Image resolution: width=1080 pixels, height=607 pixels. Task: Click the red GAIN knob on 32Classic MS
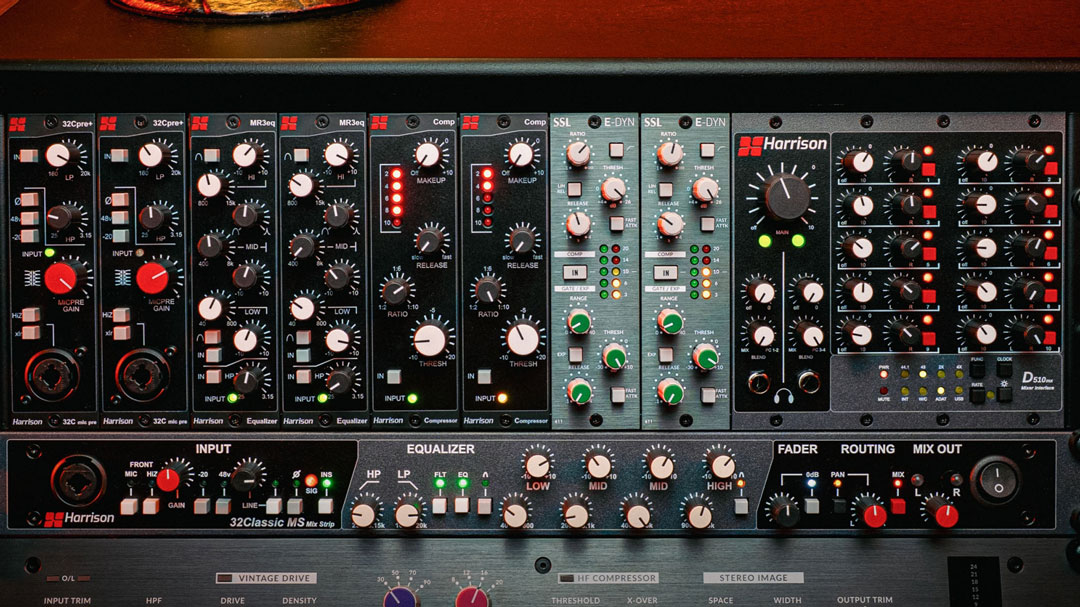(x=168, y=480)
